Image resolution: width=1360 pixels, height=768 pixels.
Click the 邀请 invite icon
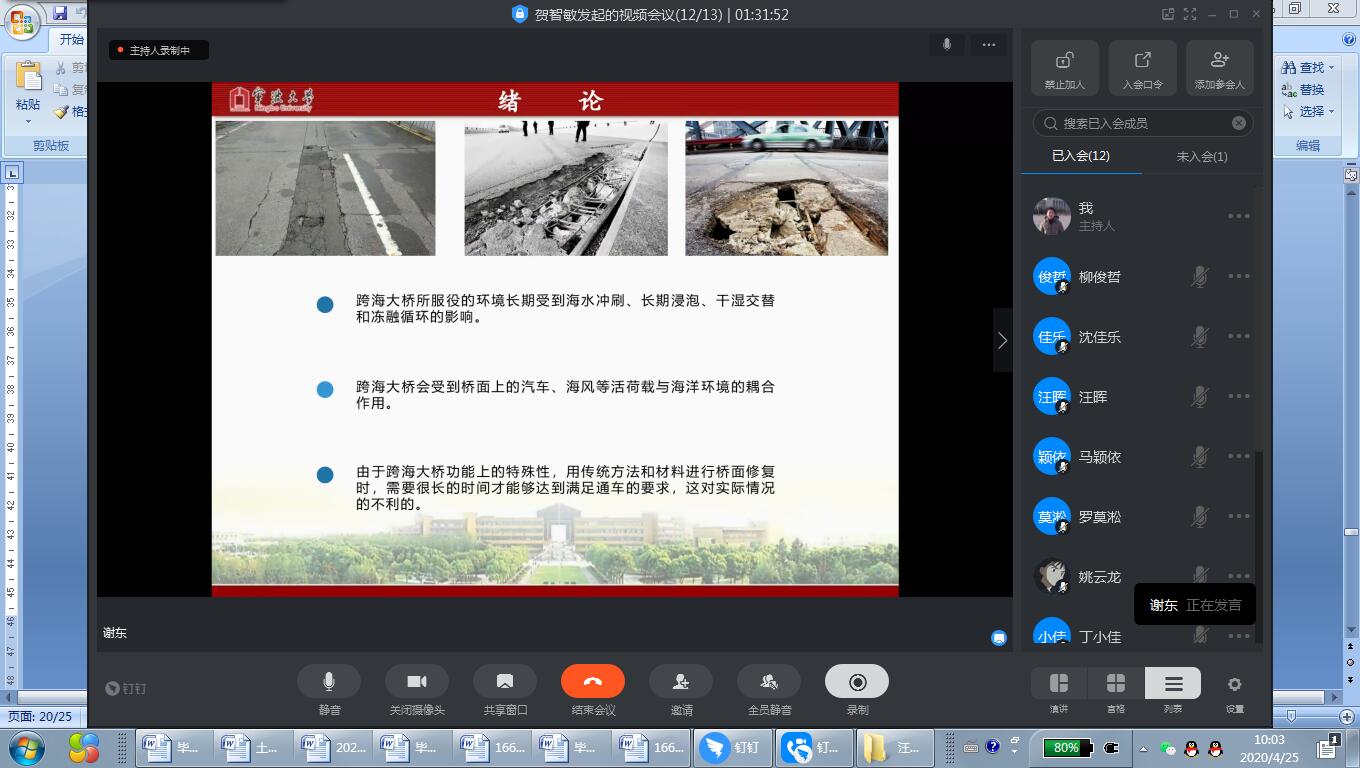[681, 682]
